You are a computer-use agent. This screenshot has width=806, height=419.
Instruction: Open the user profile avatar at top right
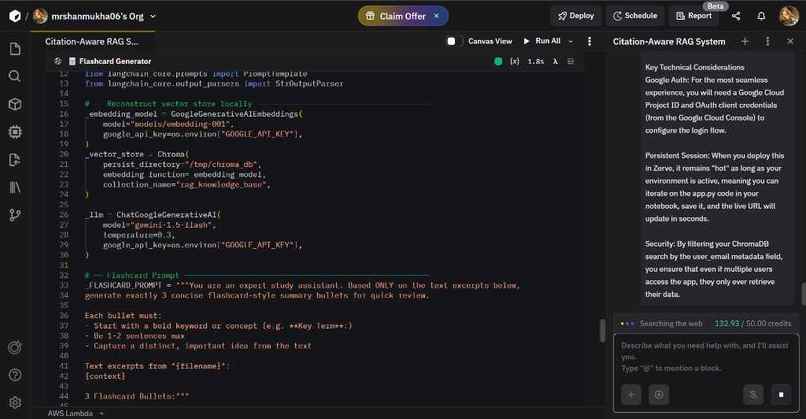tap(789, 16)
